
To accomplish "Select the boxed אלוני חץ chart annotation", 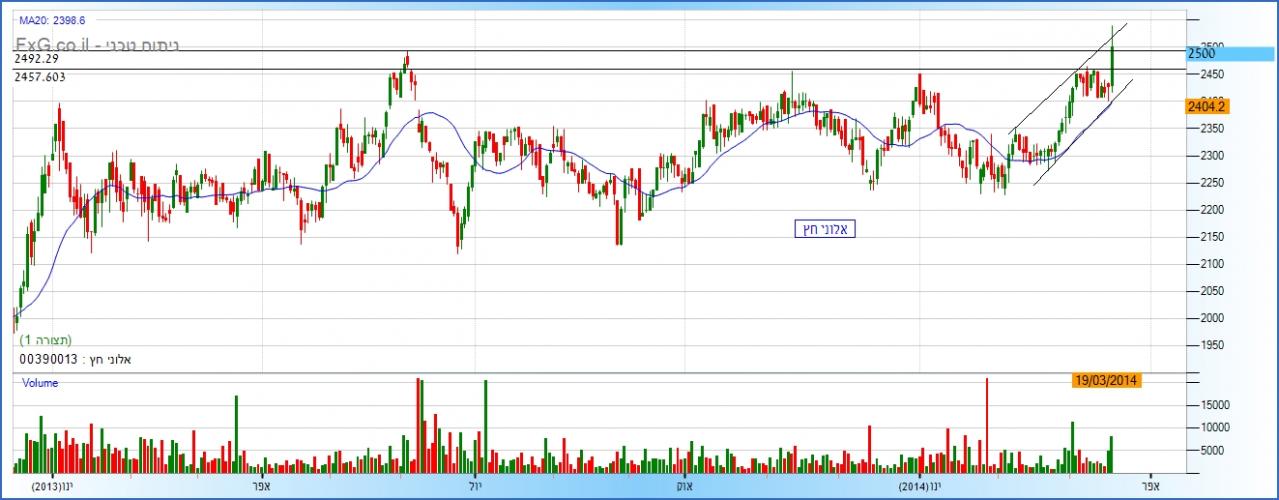I will point(826,229).
